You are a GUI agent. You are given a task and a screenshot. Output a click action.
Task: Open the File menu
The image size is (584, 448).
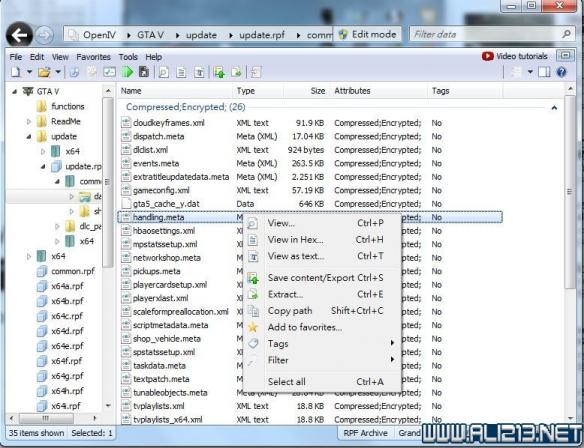tap(16, 57)
